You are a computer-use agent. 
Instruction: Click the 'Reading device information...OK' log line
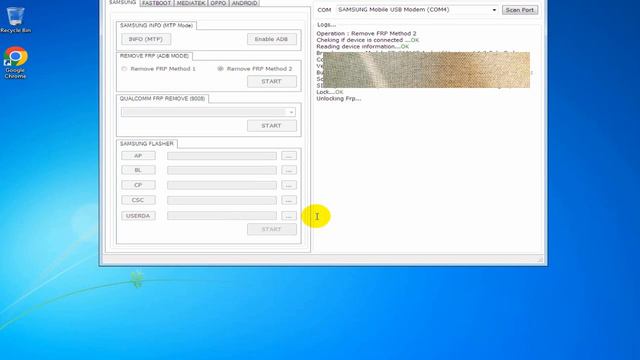tap(362, 47)
